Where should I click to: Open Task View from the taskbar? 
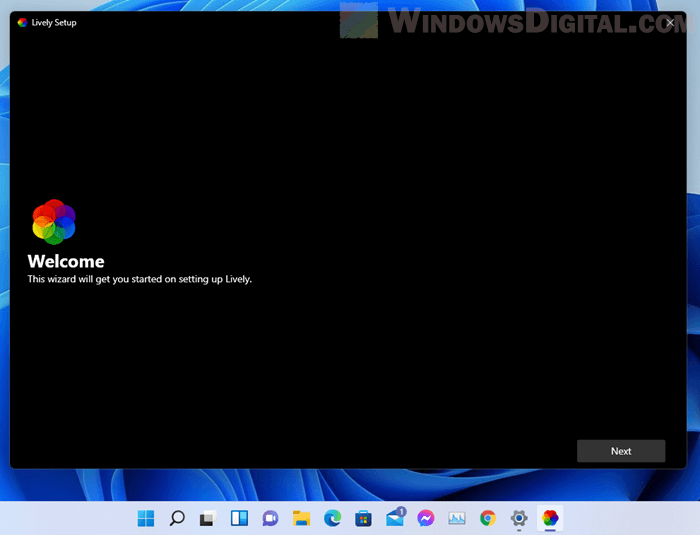click(208, 518)
